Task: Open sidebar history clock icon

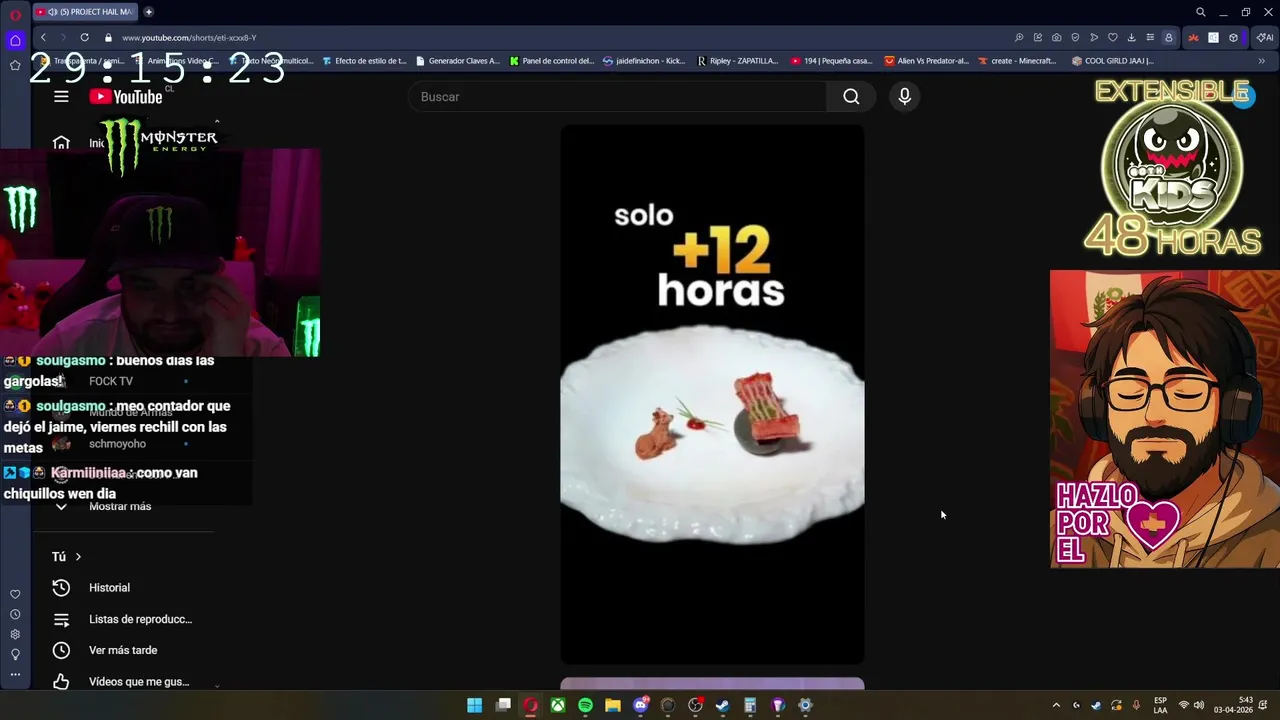Action: [15, 614]
